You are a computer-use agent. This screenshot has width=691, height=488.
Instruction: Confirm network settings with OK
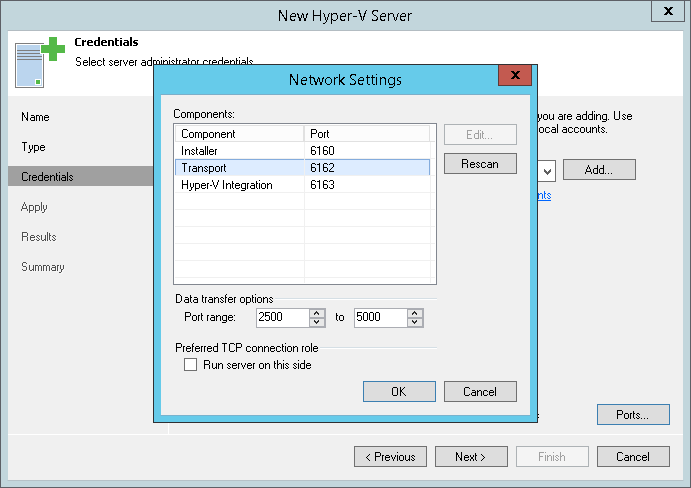tap(399, 391)
